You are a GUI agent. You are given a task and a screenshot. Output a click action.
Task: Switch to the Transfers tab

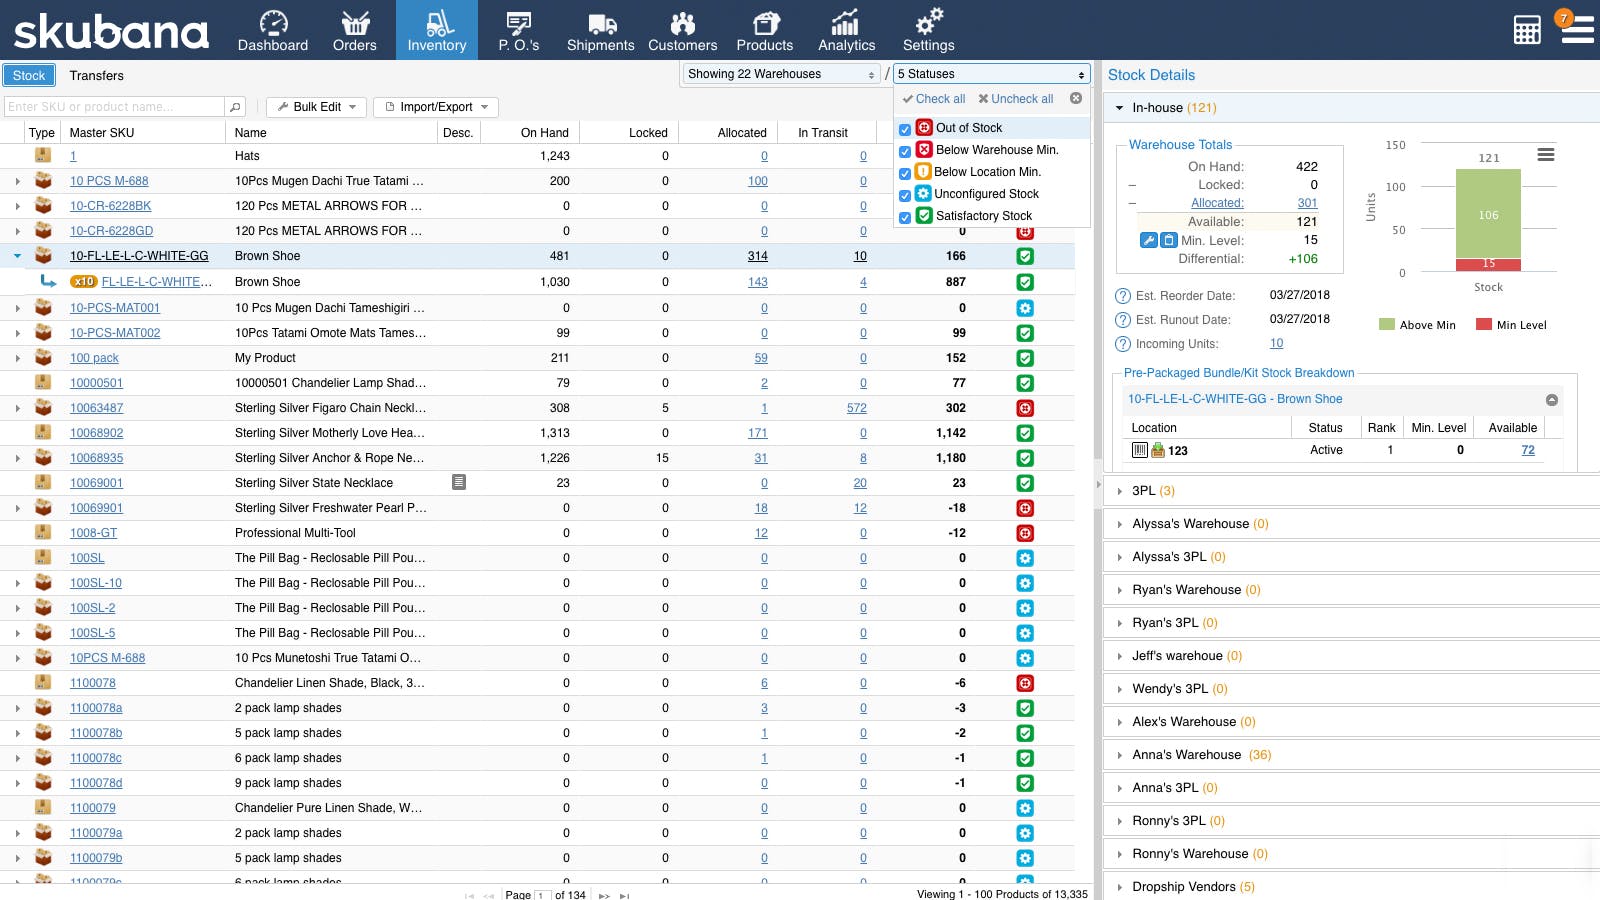point(97,75)
